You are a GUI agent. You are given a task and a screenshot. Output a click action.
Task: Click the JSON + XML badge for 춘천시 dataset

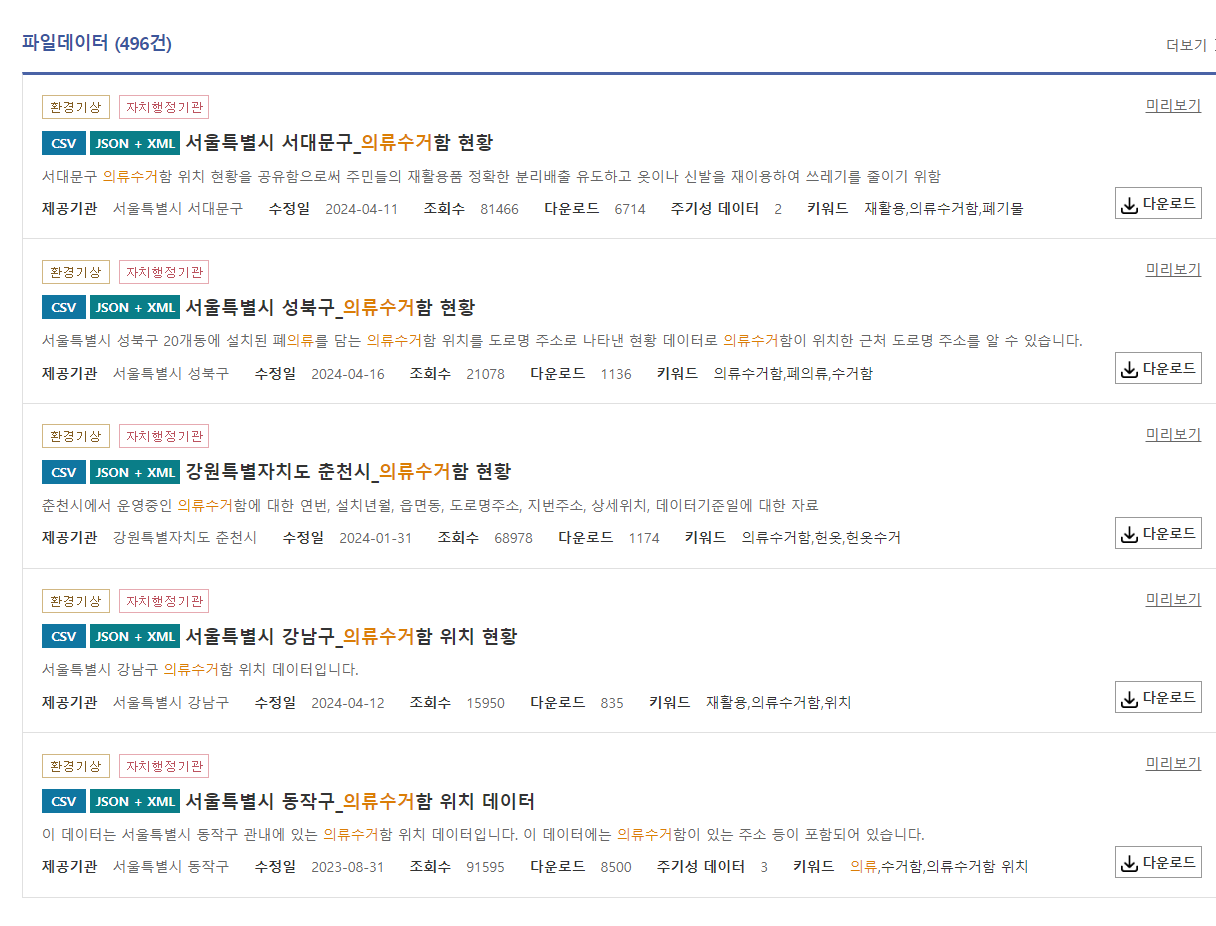click(133, 471)
